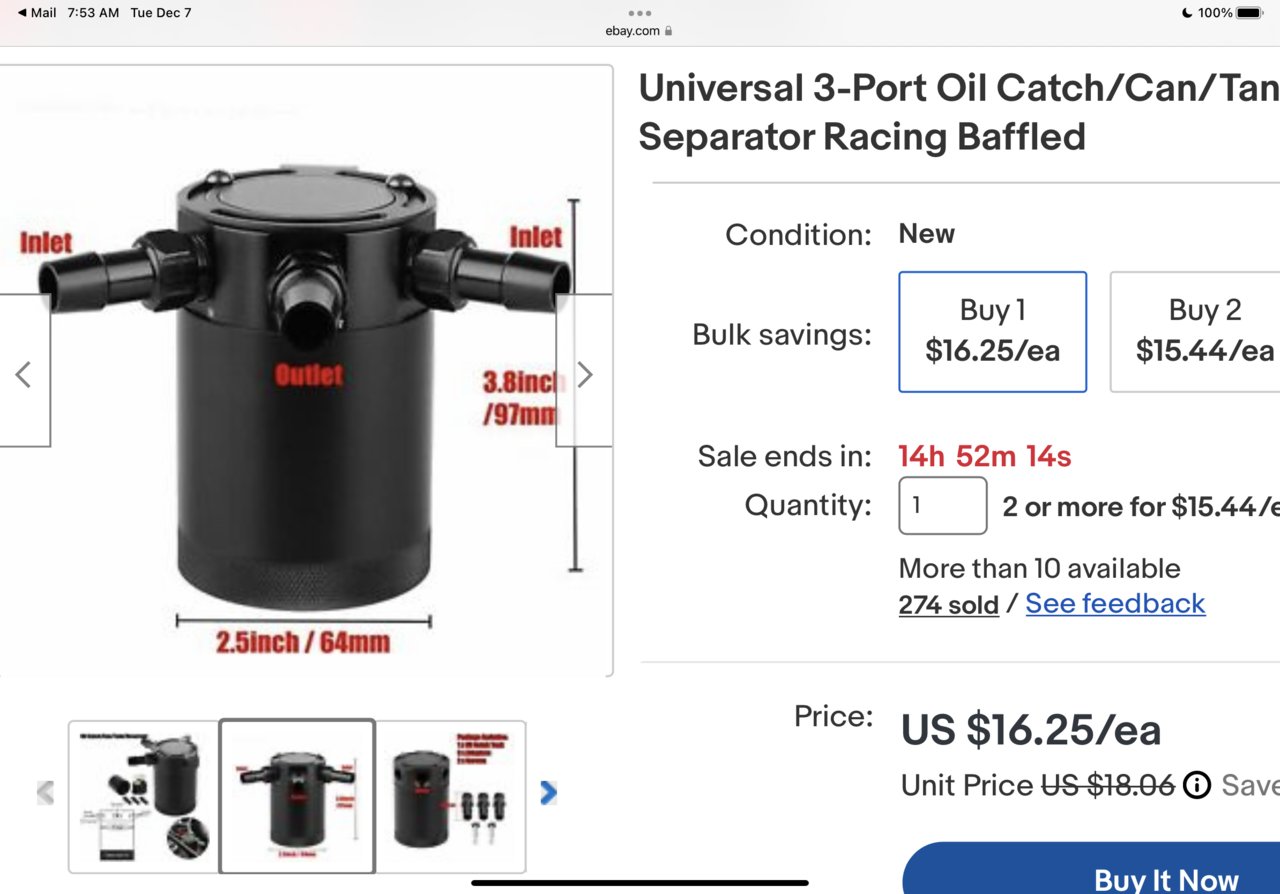
Task: Advance thumbnail strip with blue right arrow
Action: coord(548,793)
